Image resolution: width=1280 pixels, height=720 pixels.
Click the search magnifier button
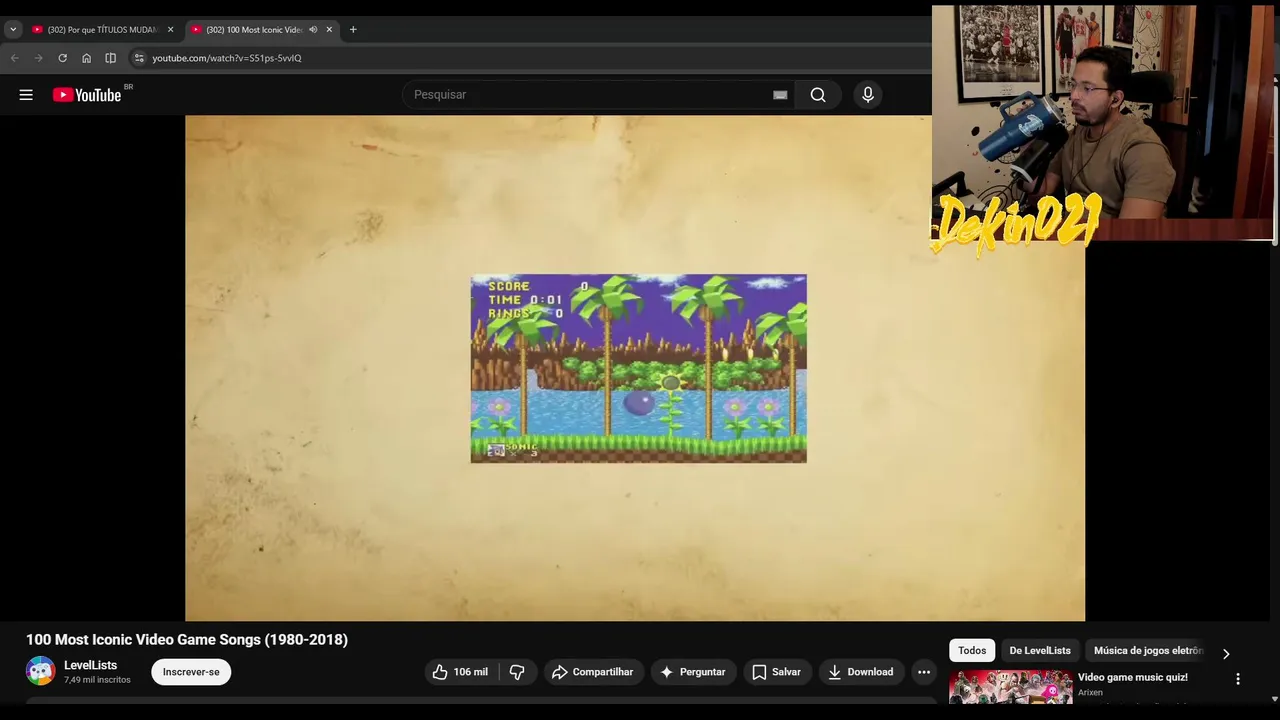click(818, 95)
